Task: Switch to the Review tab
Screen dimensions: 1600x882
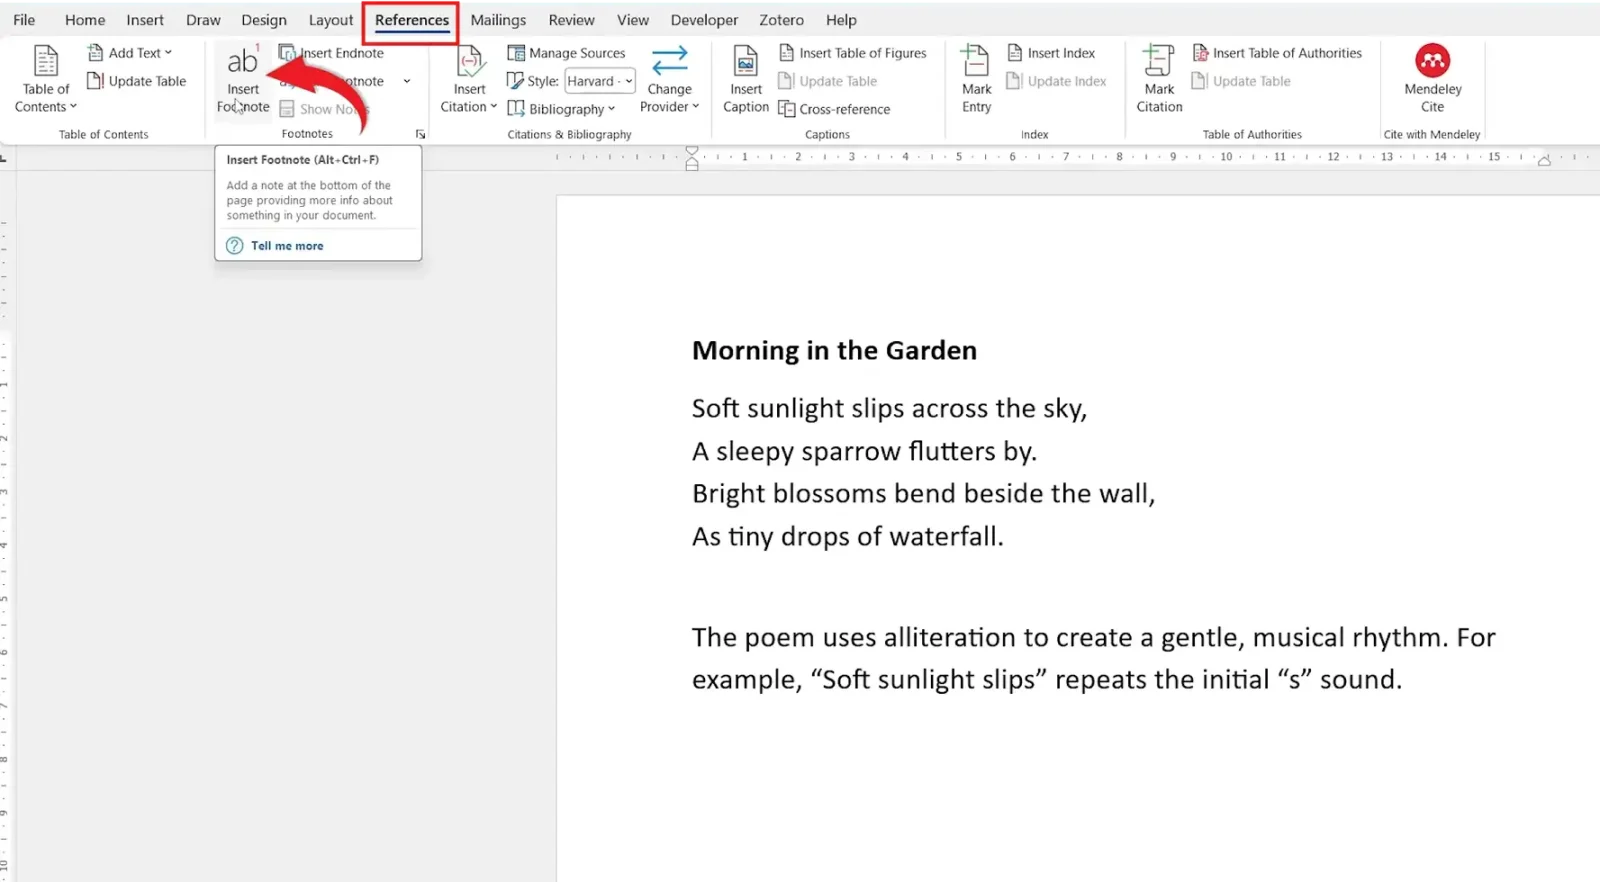Action: coord(571,20)
